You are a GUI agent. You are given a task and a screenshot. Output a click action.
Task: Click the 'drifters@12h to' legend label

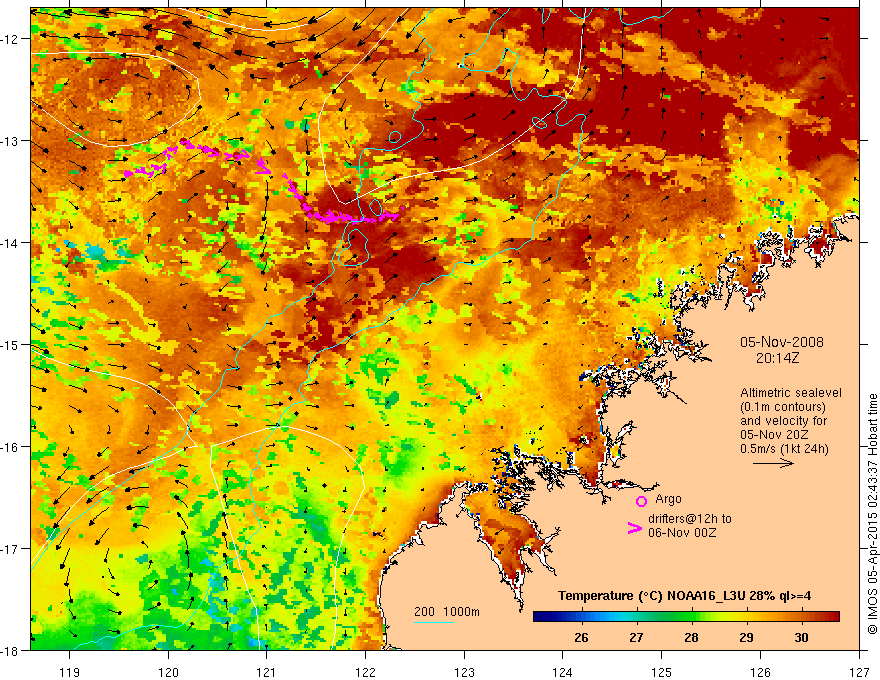click(690, 519)
